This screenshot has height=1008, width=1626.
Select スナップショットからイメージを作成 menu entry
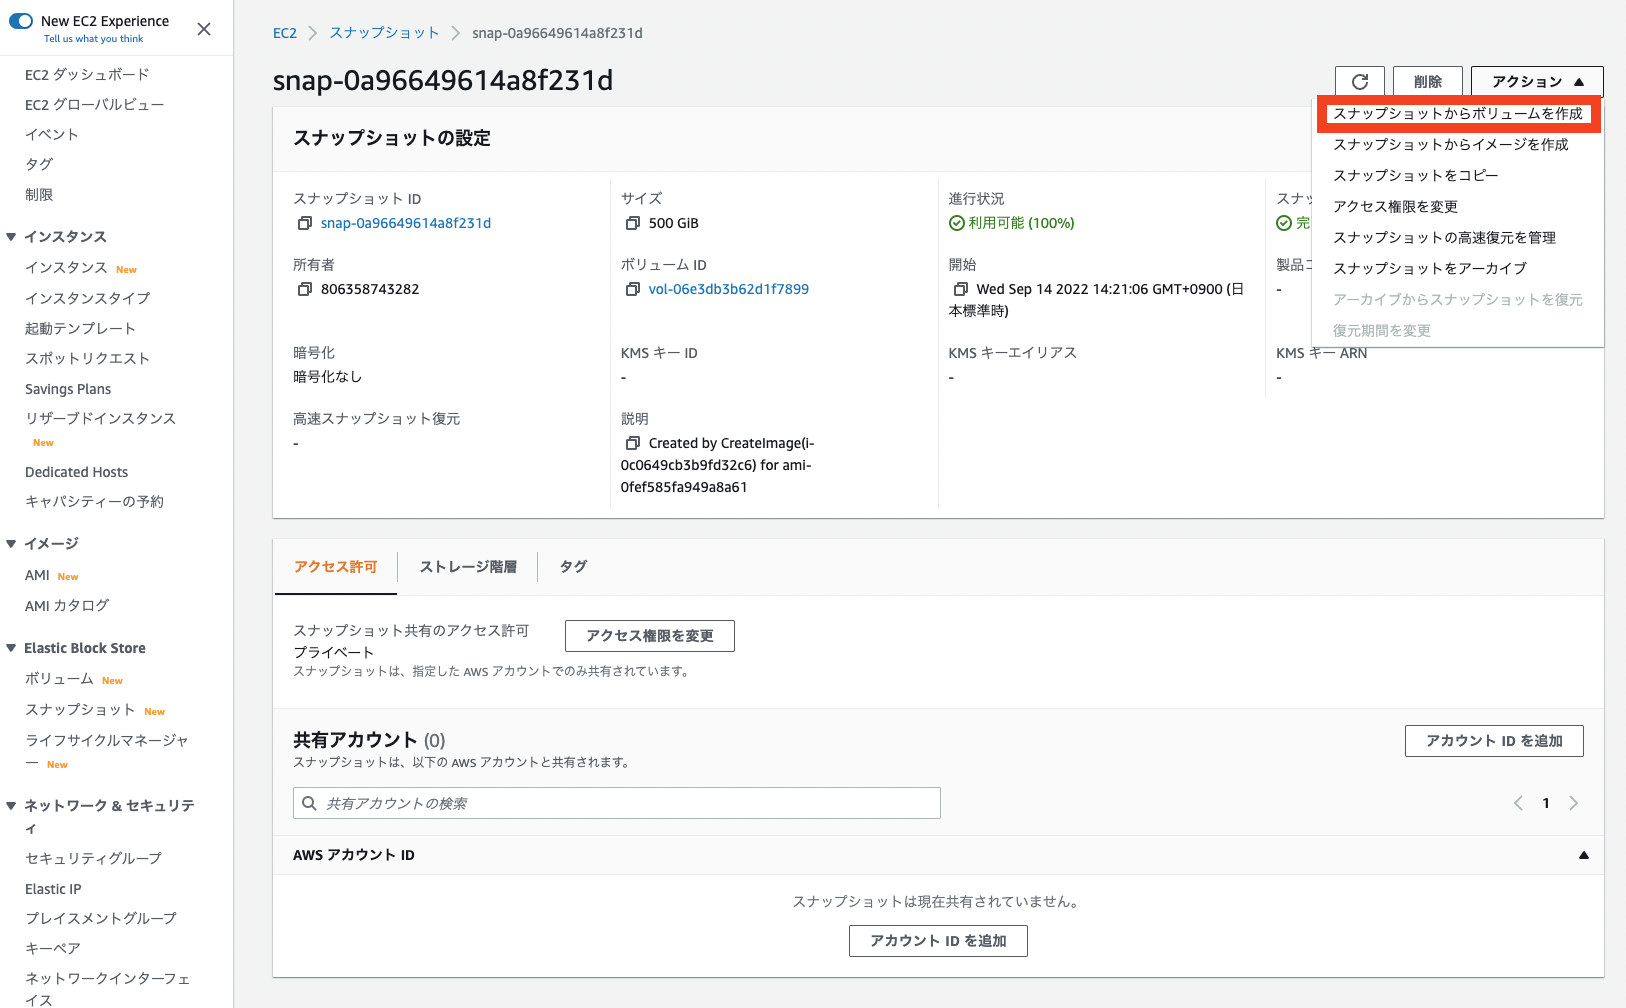point(1458,145)
